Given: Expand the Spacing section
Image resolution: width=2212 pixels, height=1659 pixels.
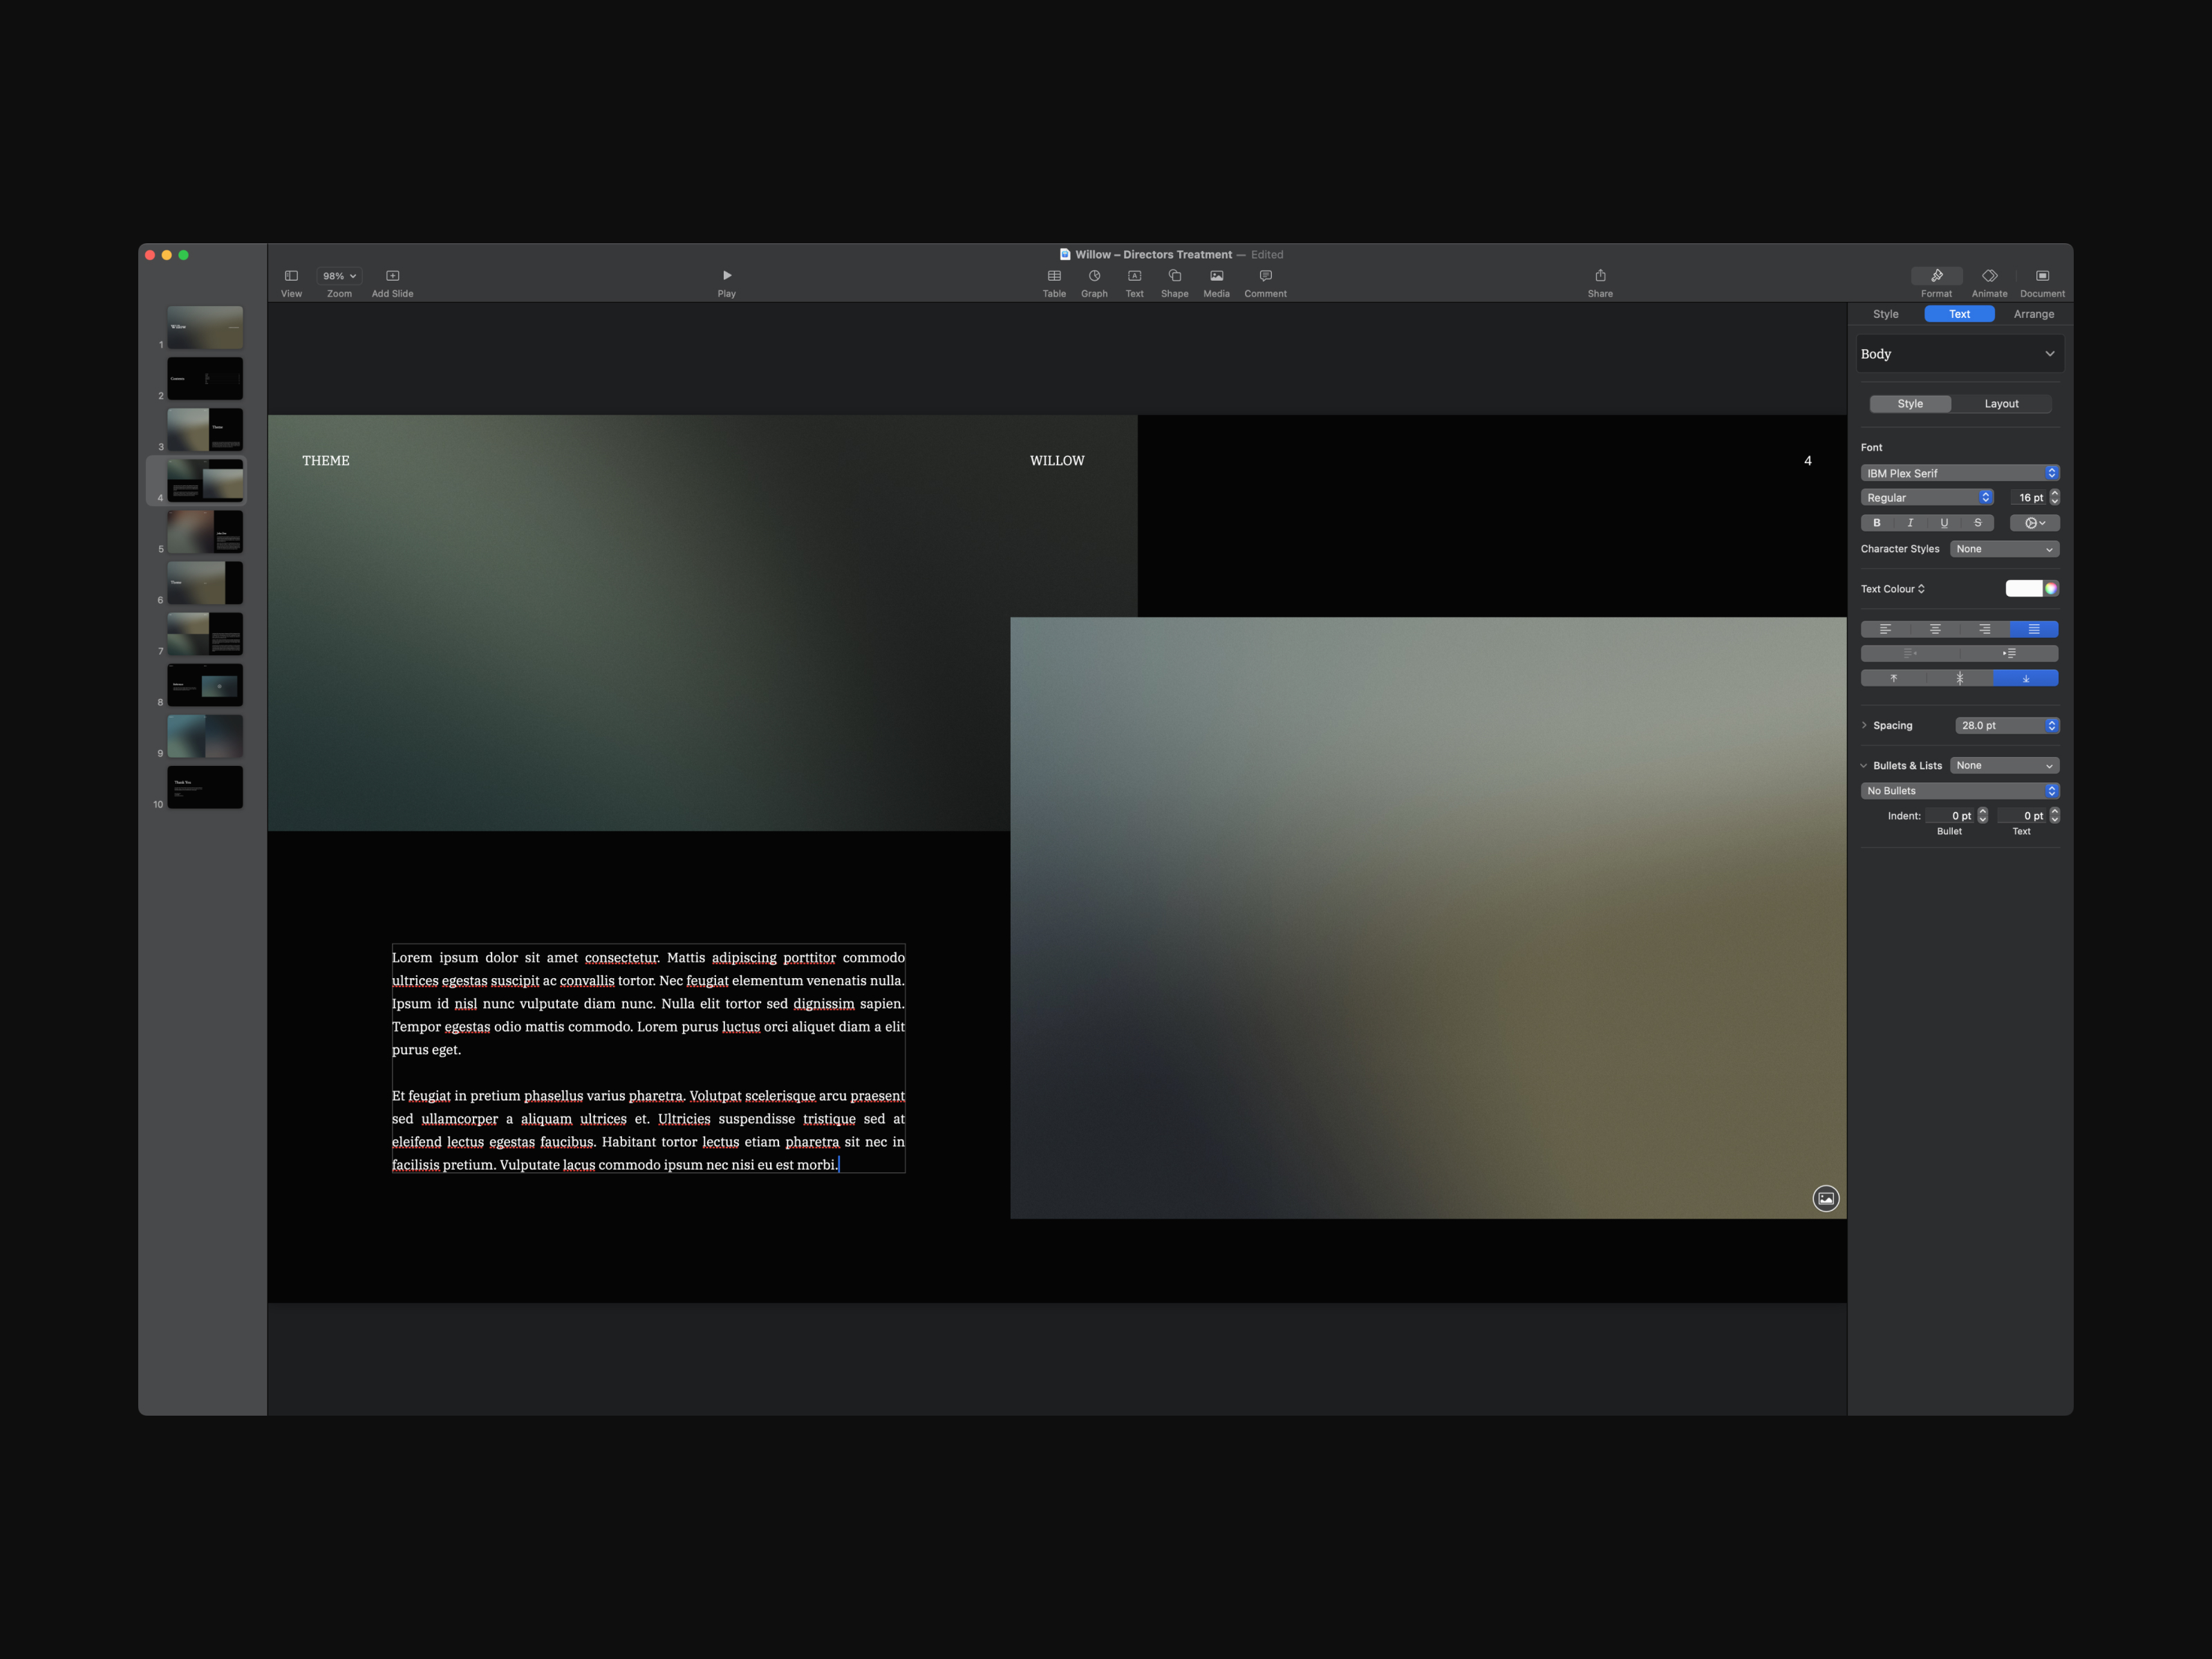Looking at the screenshot, I should (1864, 725).
